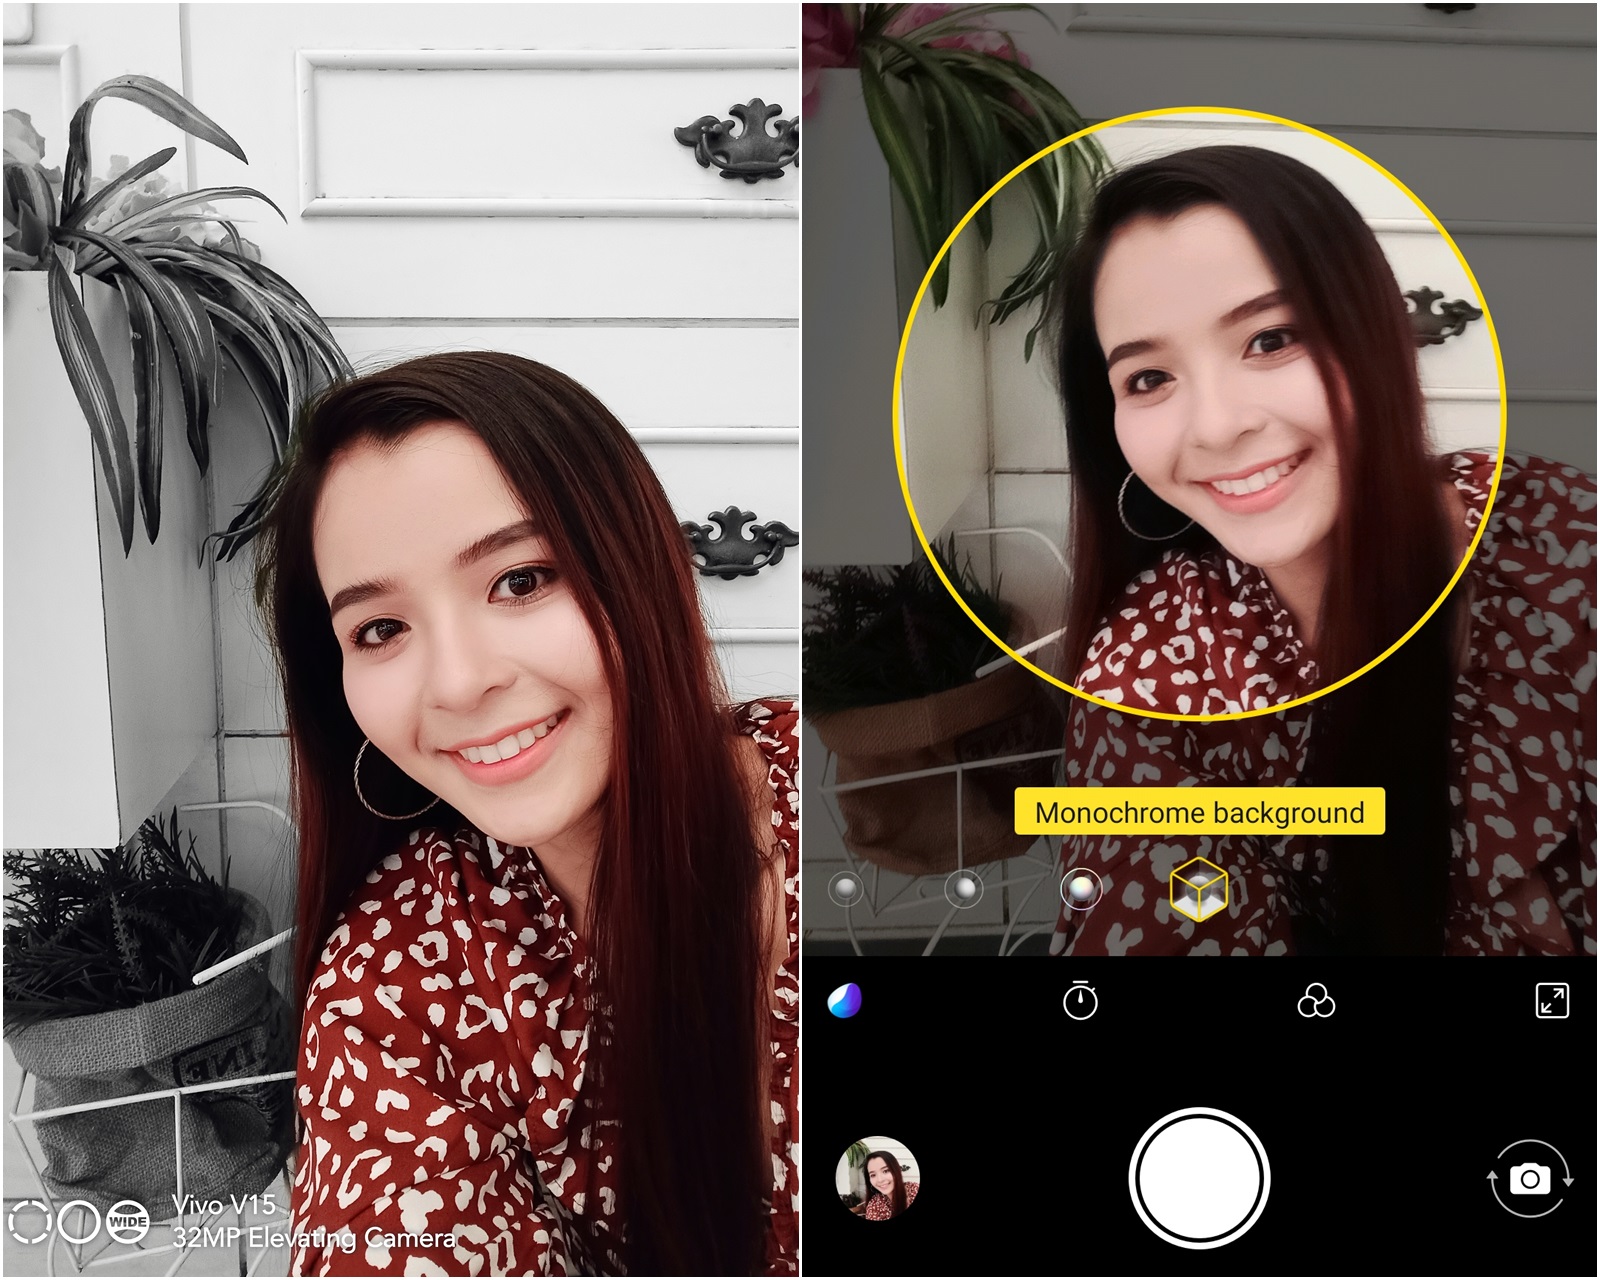
Task: Open the Jovi AI icon
Action: coord(845,1000)
